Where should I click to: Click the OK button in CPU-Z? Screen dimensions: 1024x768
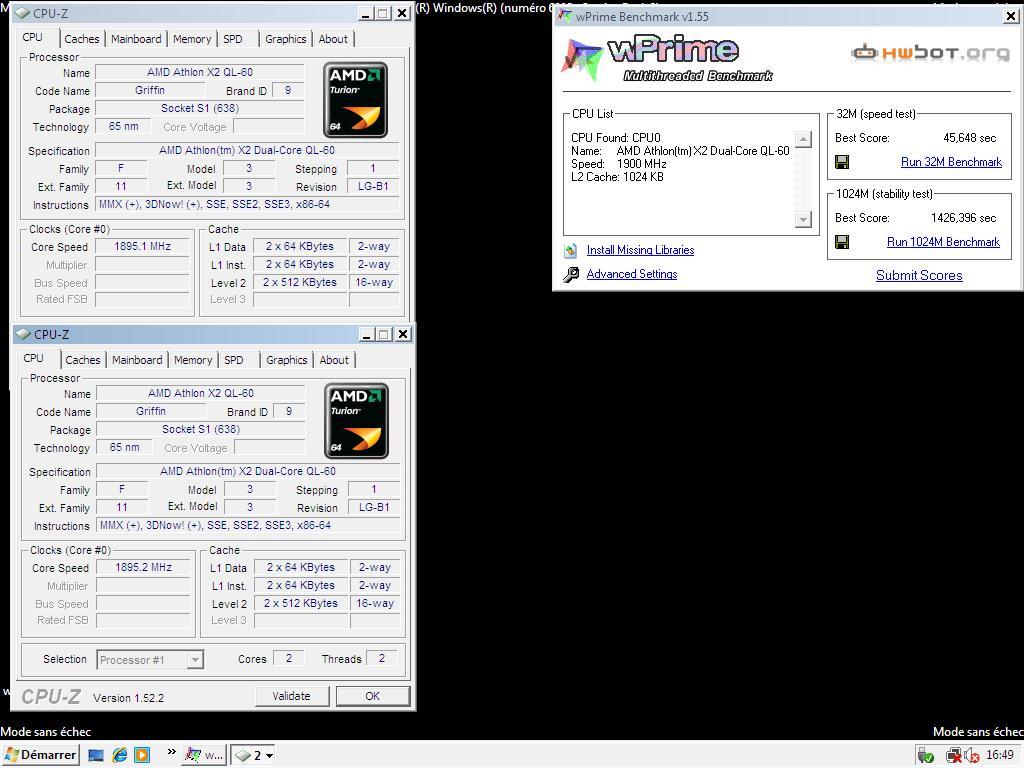(373, 696)
